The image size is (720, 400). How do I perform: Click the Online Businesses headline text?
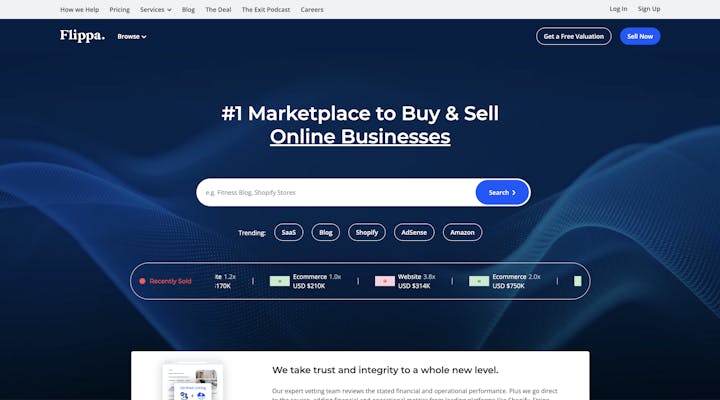360,136
